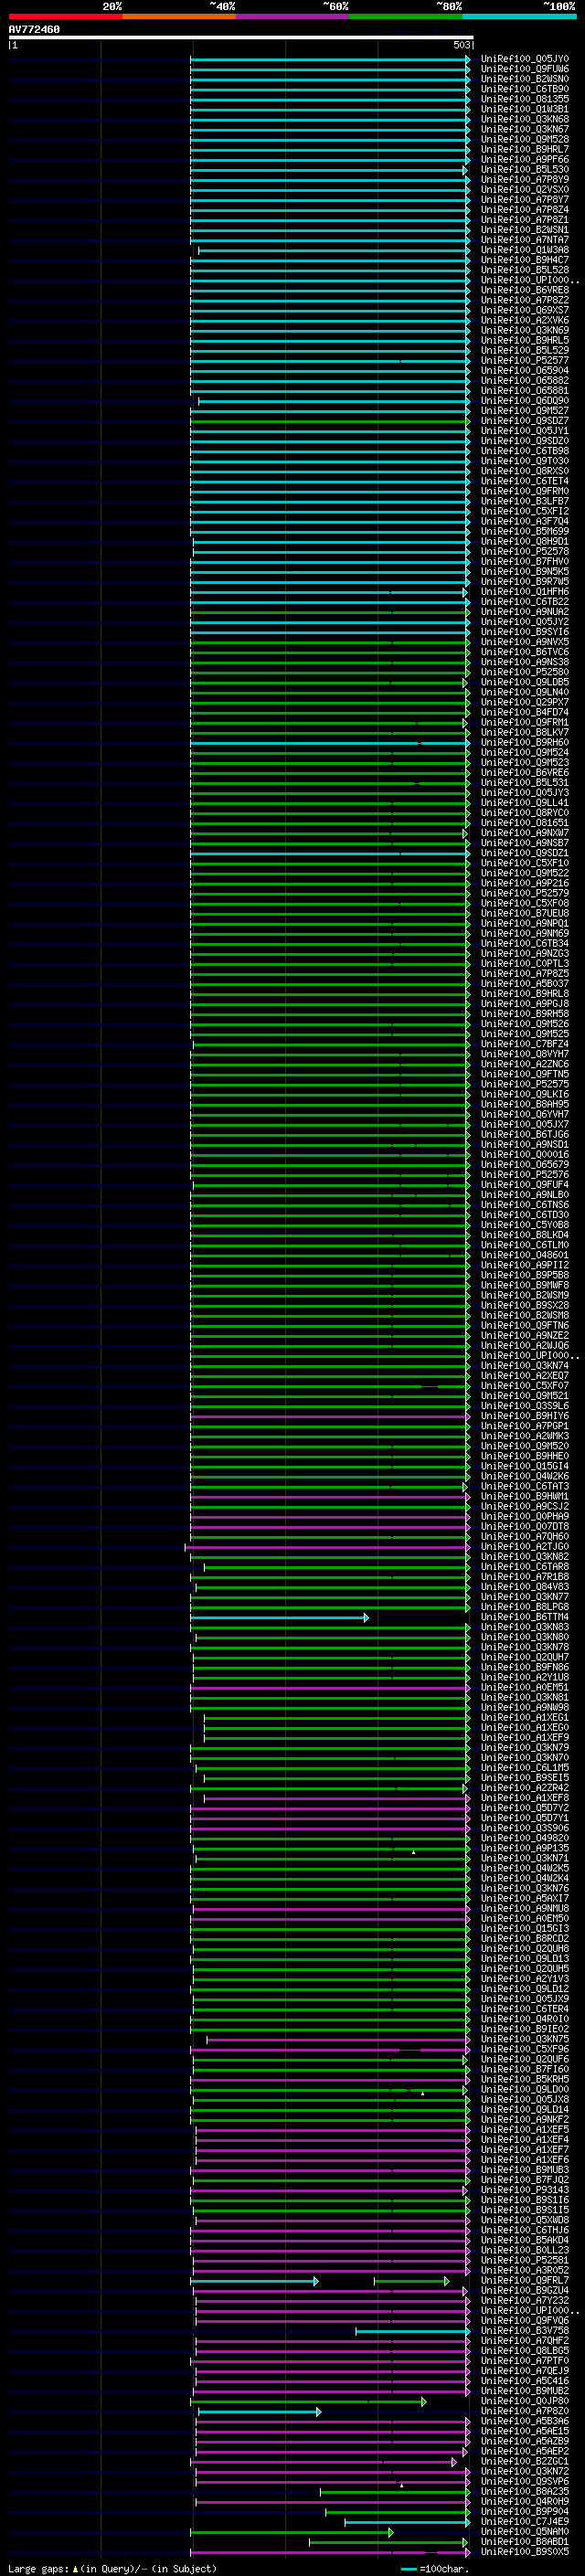Screen dimensions: 585x2576
Task: Click hit label UniRef100_Q69XS7
Action: [524, 310]
